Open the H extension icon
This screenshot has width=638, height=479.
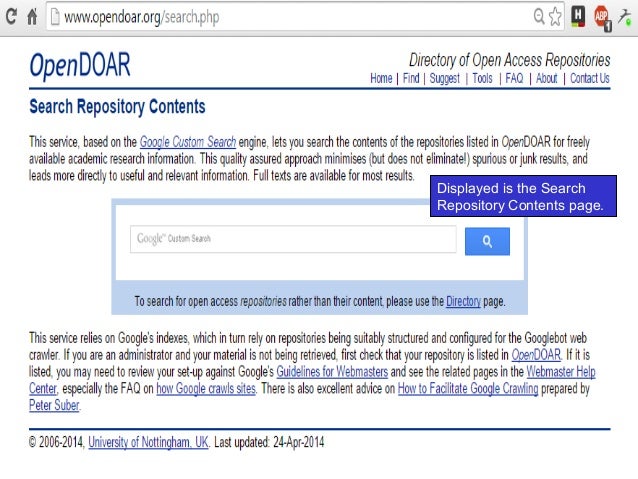(x=578, y=17)
